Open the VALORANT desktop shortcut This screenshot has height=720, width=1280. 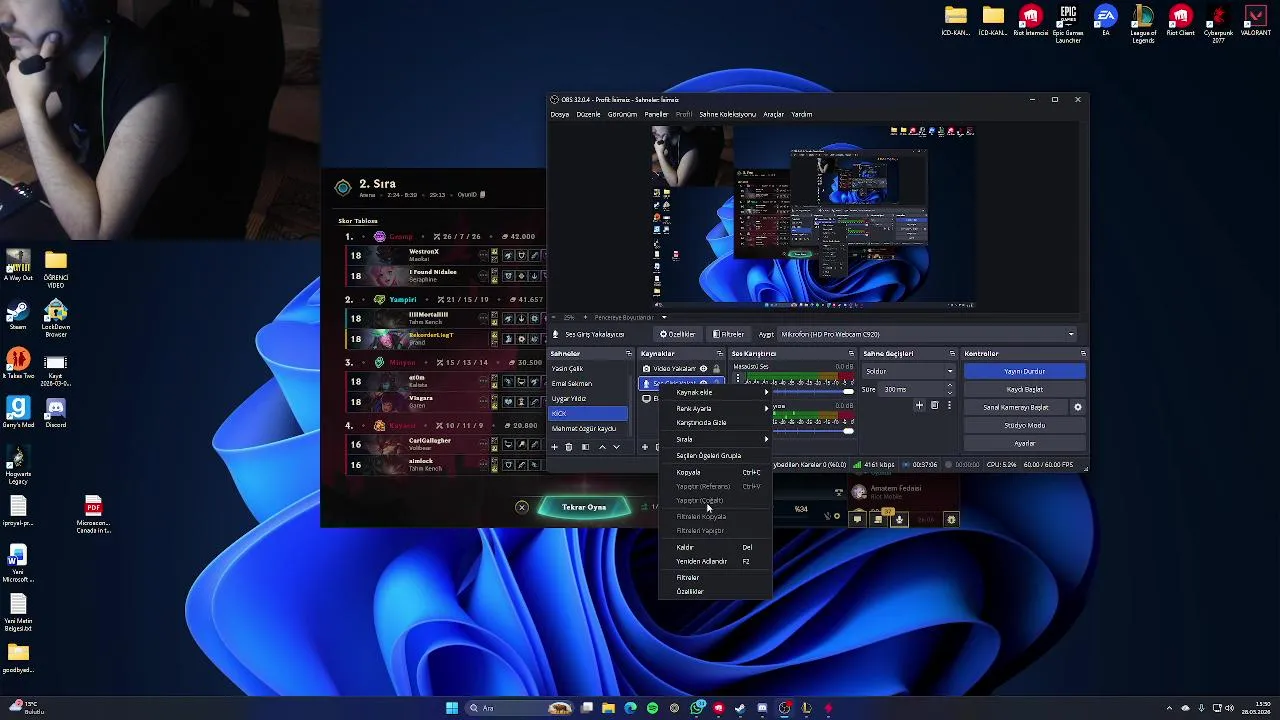[x=1256, y=22]
